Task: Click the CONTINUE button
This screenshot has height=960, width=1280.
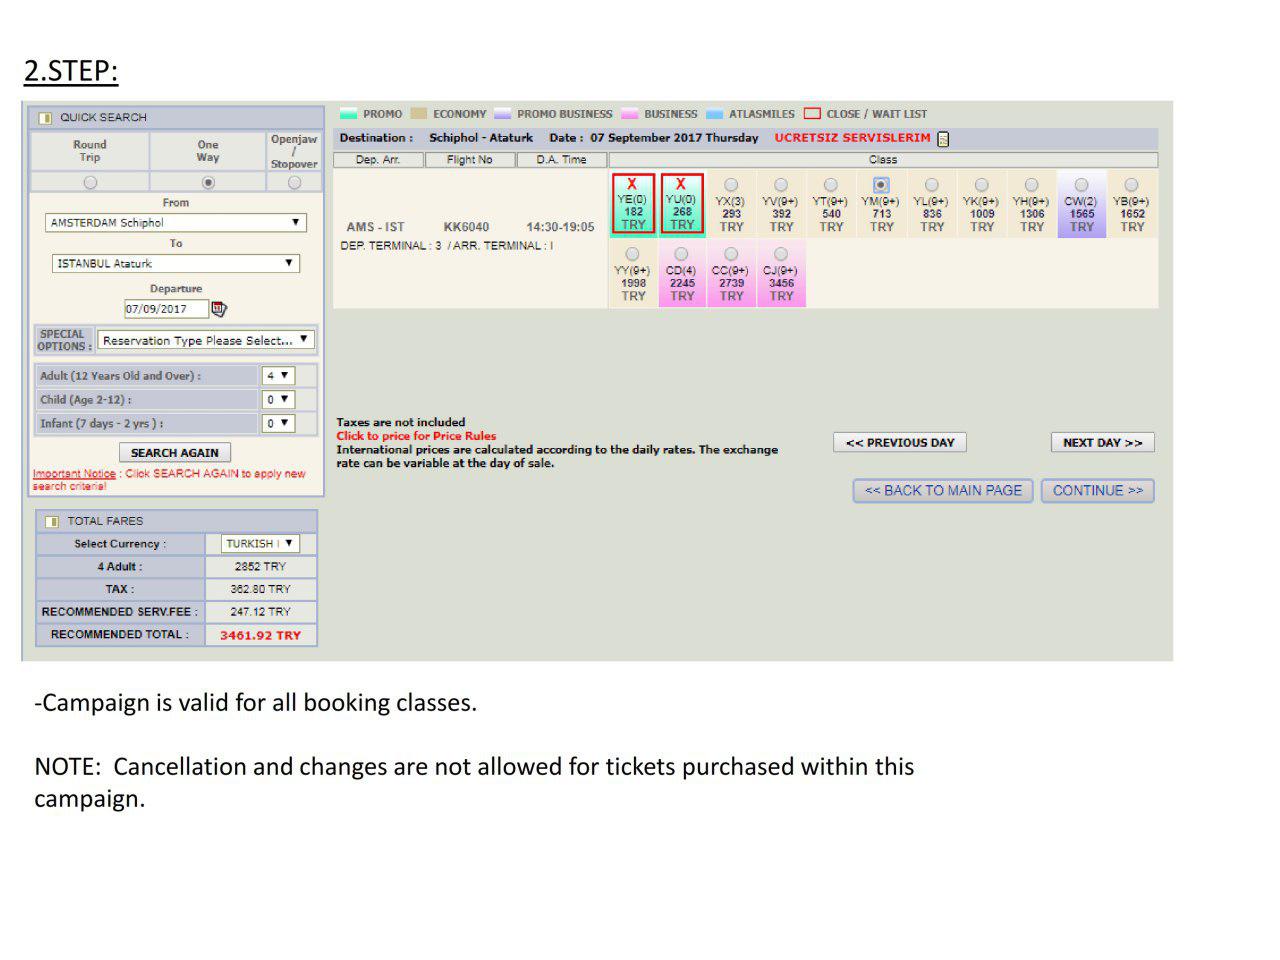Action: tap(1097, 491)
